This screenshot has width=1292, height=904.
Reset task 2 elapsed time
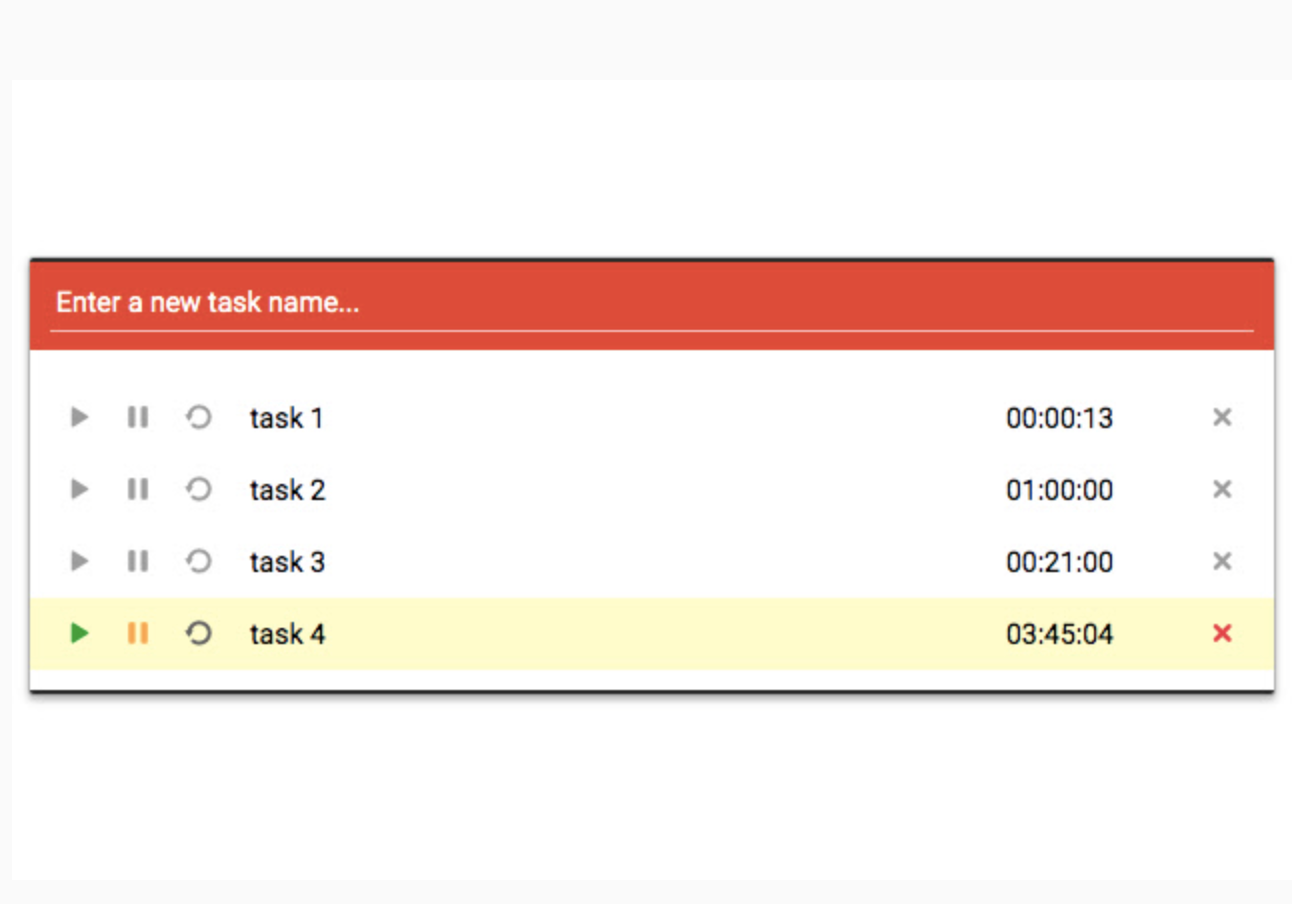199,489
